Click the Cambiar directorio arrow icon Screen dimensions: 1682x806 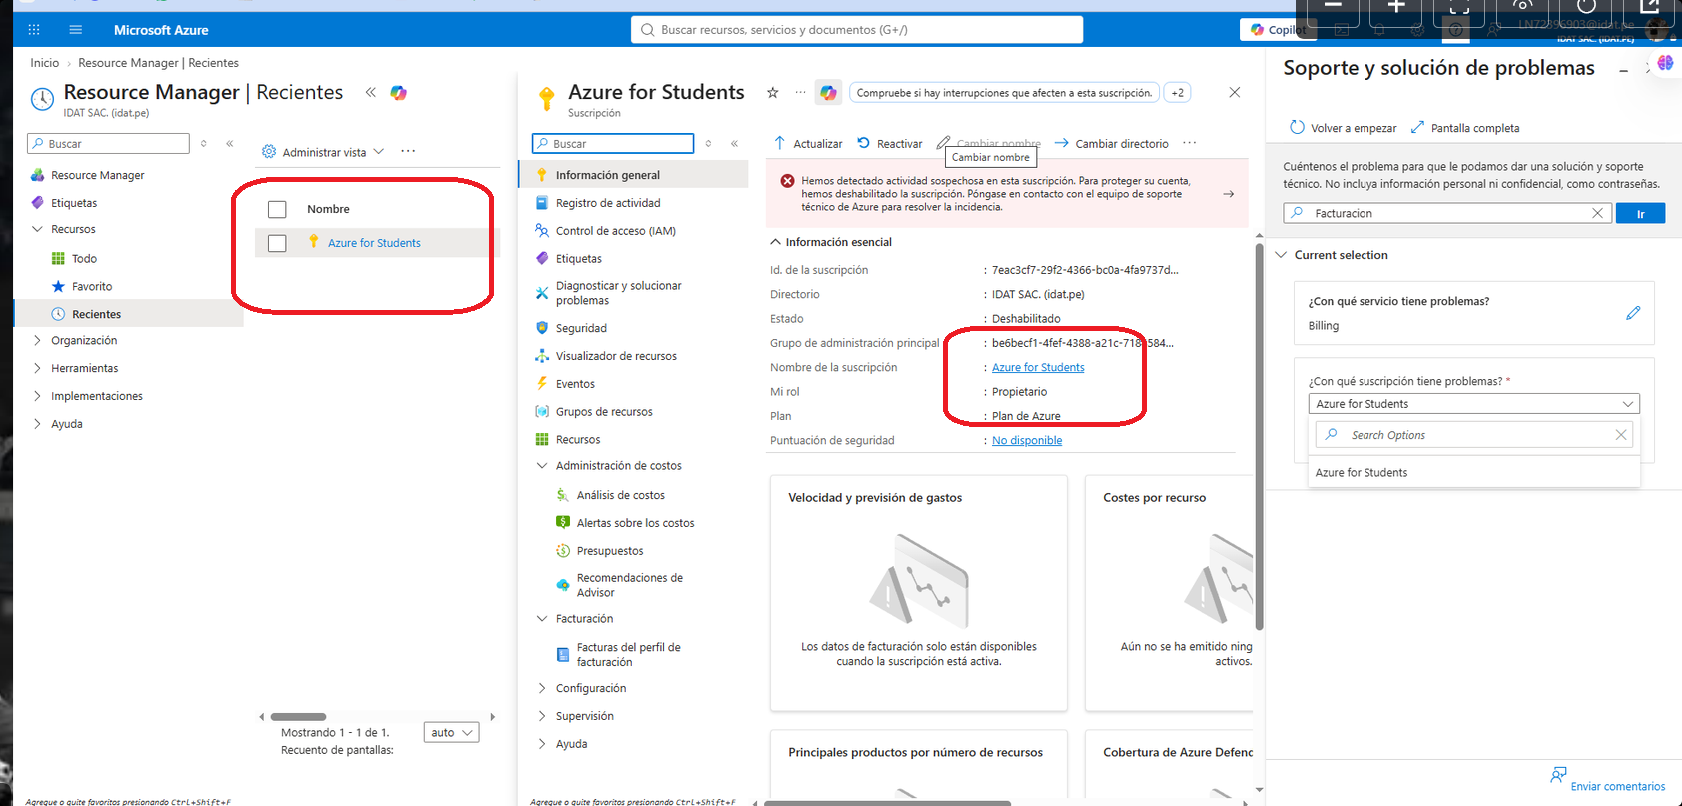(1062, 143)
